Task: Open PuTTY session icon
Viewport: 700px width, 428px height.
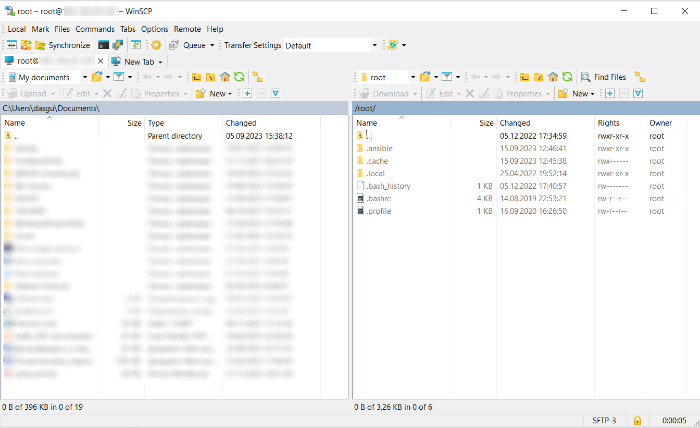Action: (x=117, y=45)
